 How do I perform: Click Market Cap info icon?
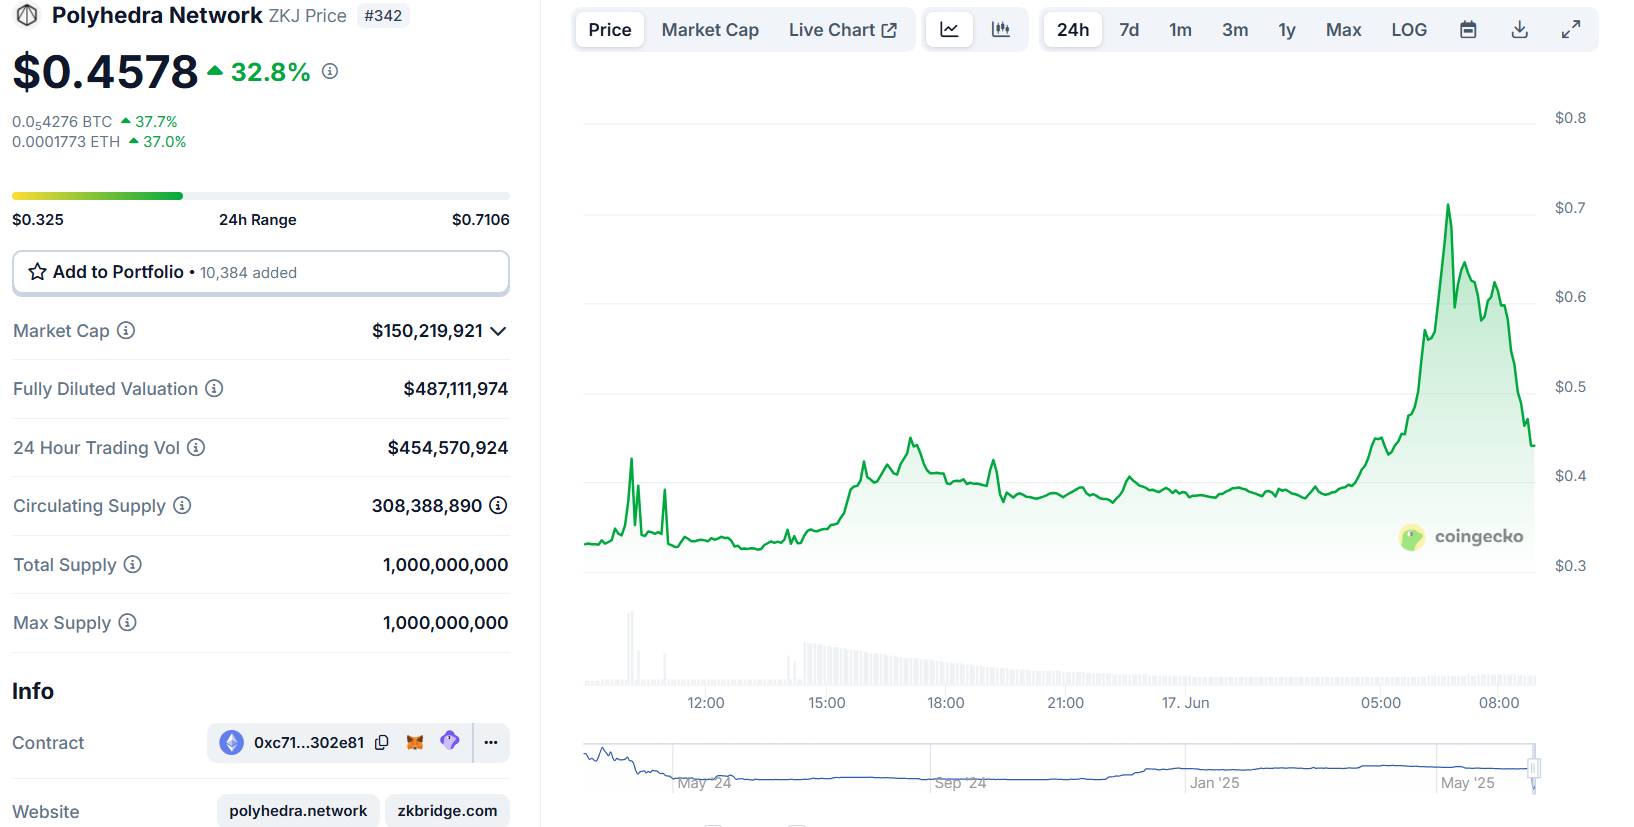(126, 330)
